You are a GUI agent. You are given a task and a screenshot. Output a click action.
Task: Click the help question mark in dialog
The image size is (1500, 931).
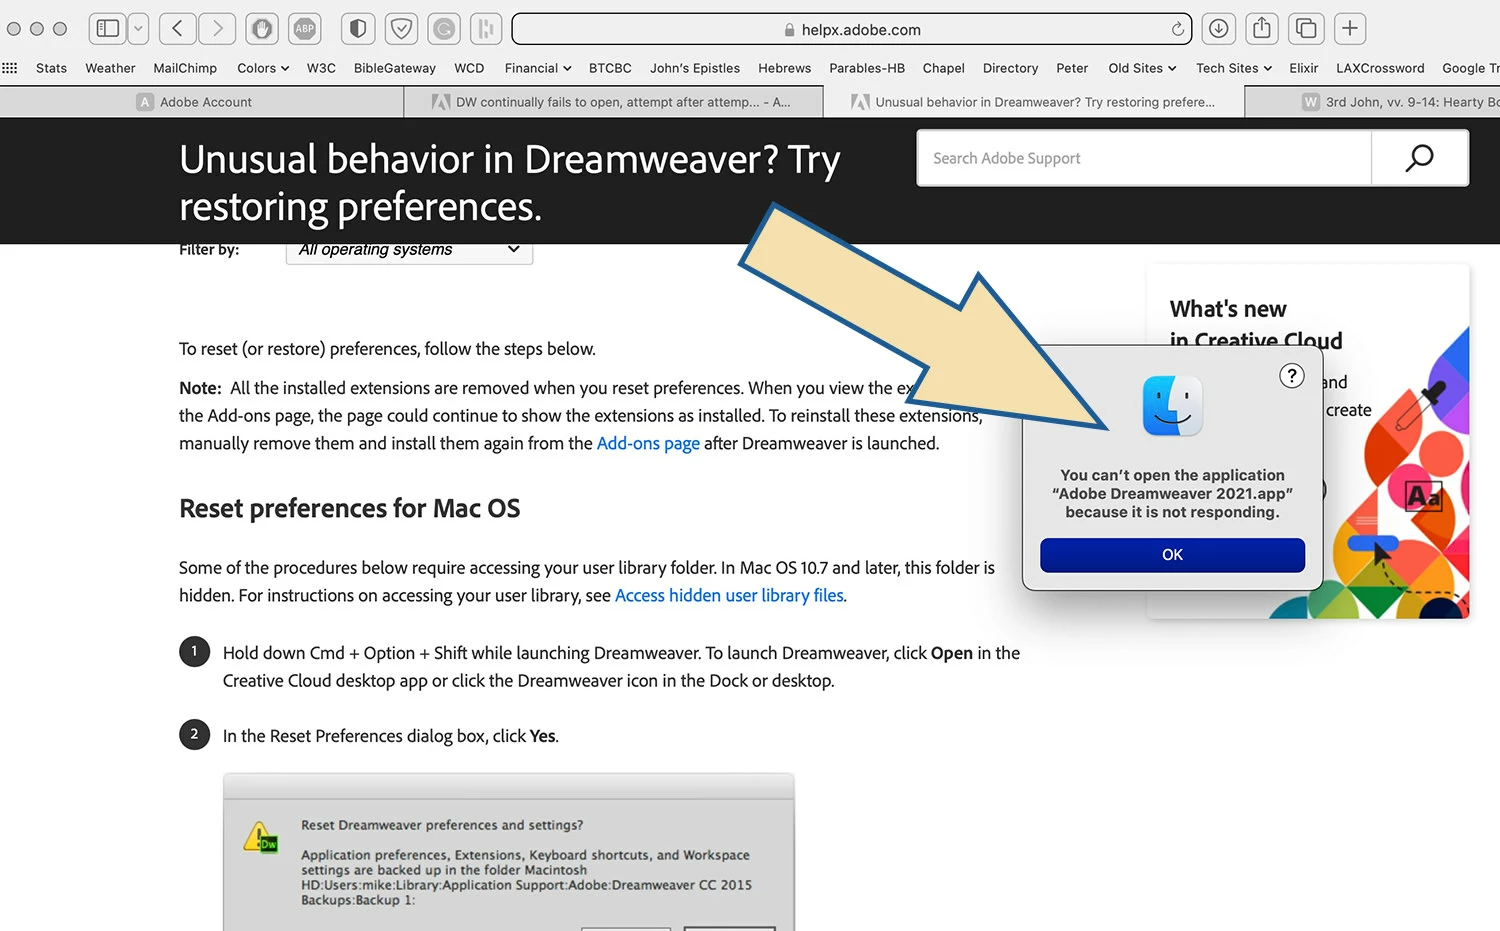1292,376
